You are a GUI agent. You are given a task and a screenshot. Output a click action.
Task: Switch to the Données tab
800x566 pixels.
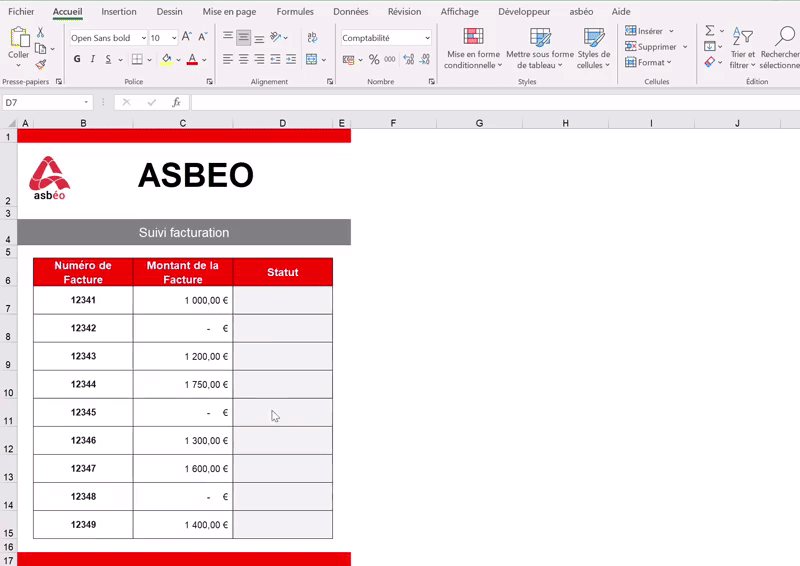[x=351, y=11]
